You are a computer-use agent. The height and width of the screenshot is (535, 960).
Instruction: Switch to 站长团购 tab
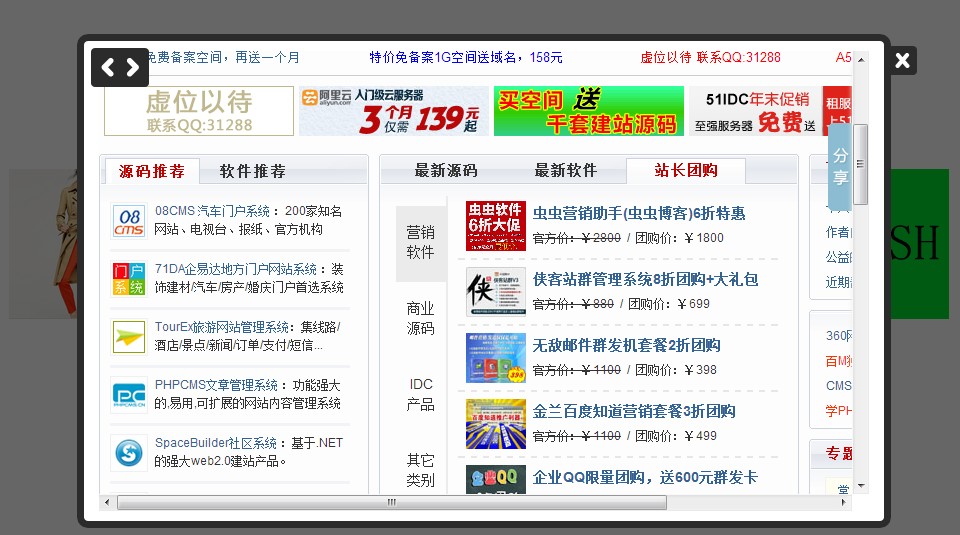tap(686, 170)
